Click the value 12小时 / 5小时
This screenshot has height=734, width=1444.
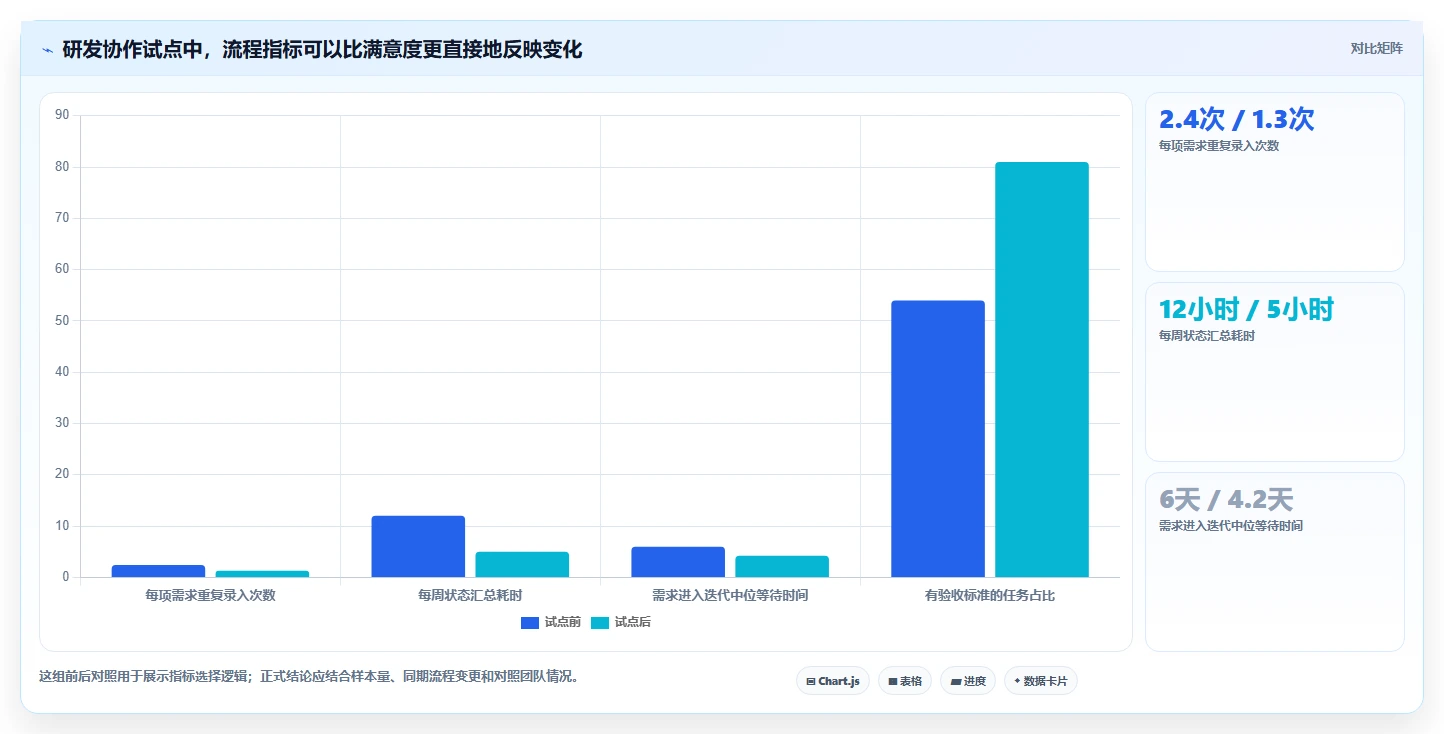1246,310
